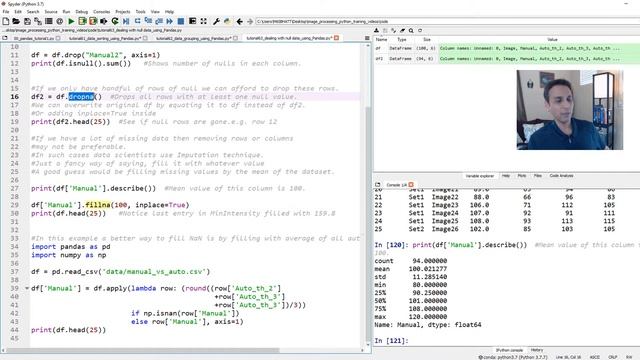Toggle fullscreen mode icon
Screen dimensions: 640x360
tap(203, 21)
